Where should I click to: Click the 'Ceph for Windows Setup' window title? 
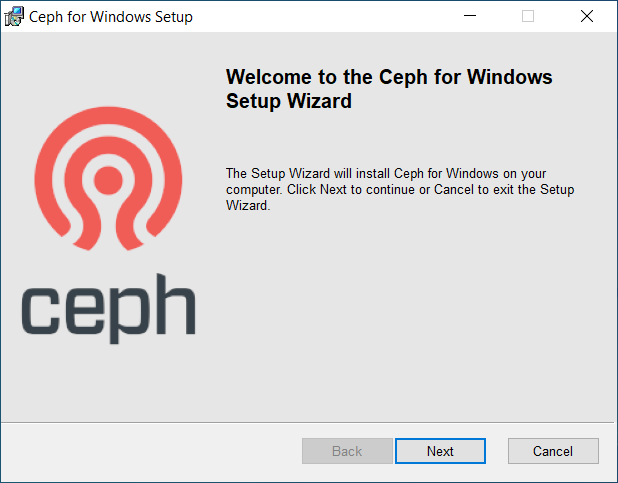(x=111, y=17)
